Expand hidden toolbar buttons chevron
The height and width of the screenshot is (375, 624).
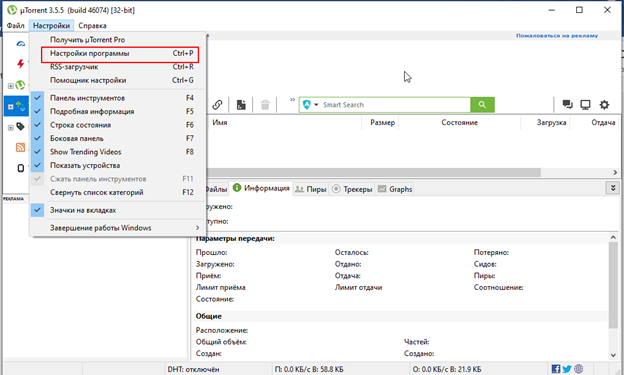pyautogui.click(x=292, y=100)
